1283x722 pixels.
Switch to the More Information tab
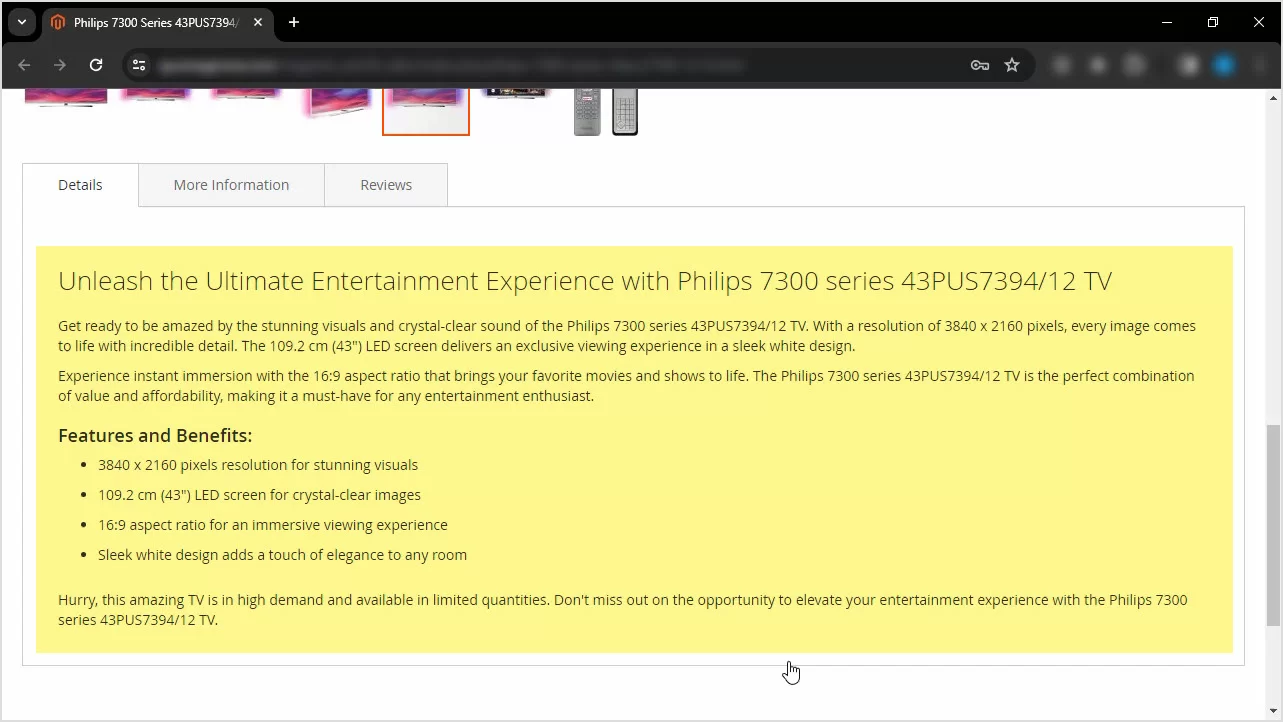231,185
